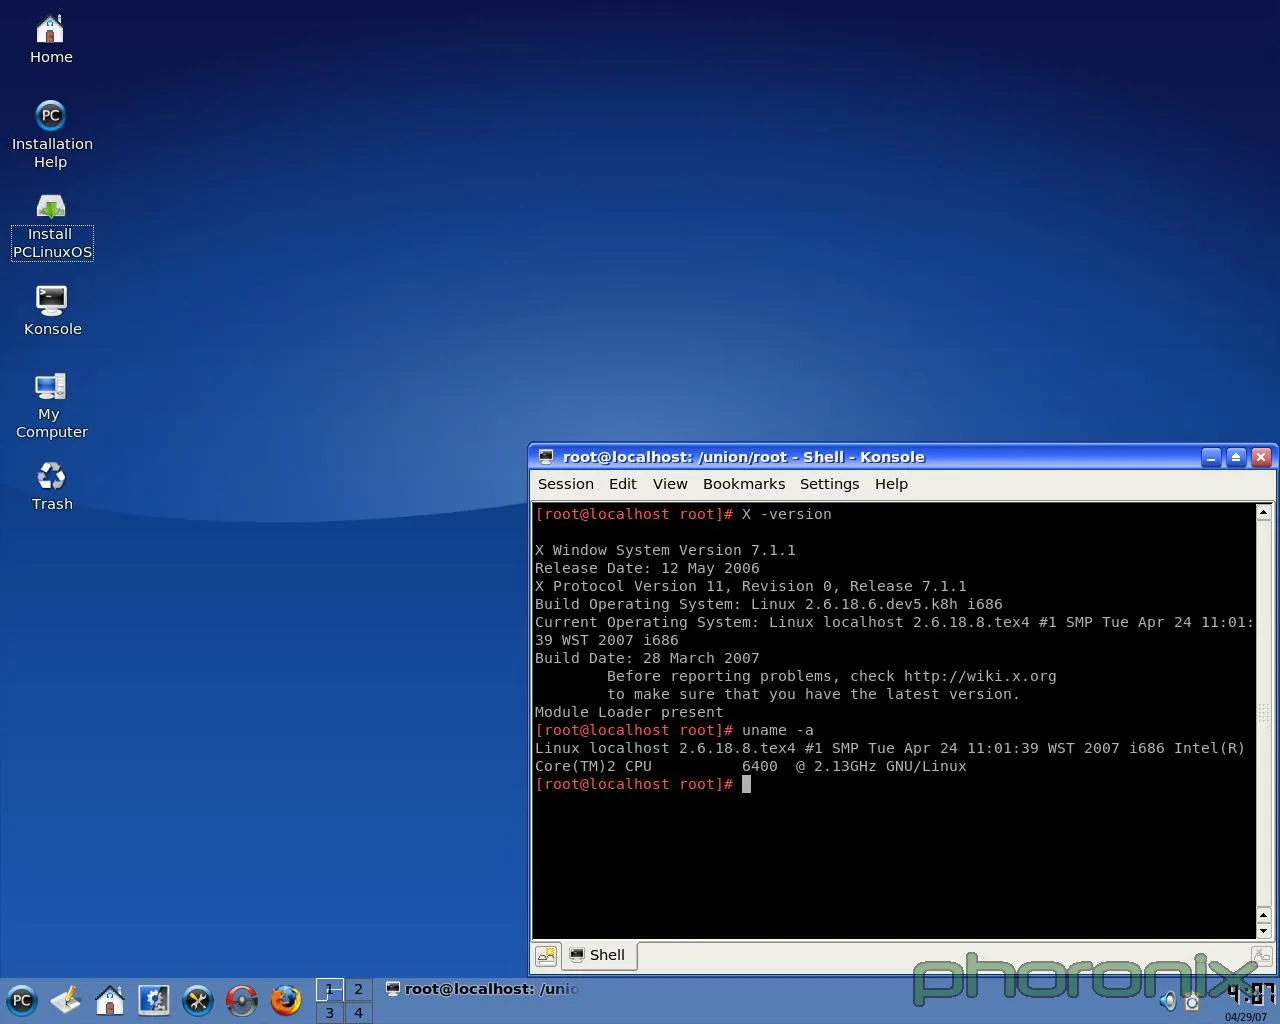Switch to virtual desktop 3
This screenshot has width=1280, height=1024.
[330, 1013]
